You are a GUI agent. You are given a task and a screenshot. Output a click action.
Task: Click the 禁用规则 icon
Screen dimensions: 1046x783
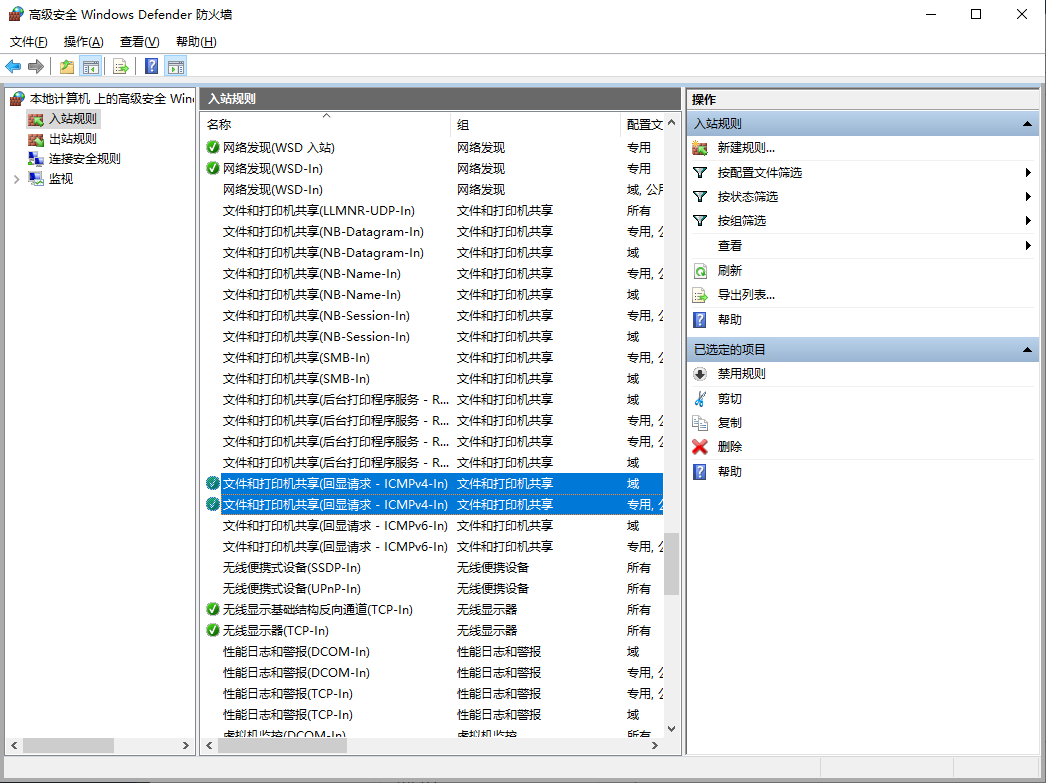(700, 373)
